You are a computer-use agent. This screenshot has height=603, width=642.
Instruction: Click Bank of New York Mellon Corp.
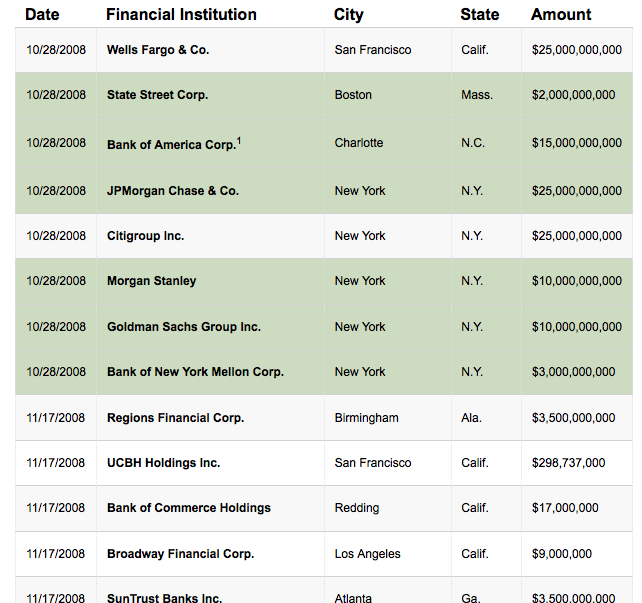pos(195,372)
